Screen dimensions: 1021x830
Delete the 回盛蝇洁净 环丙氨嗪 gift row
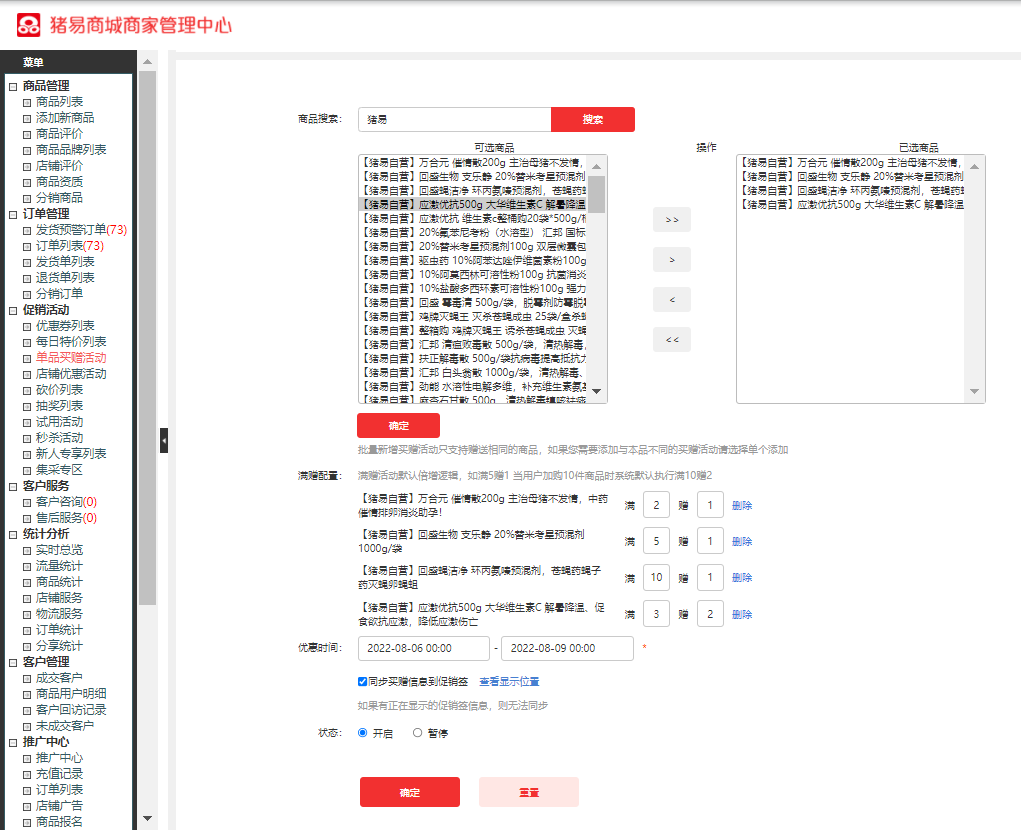point(742,577)
